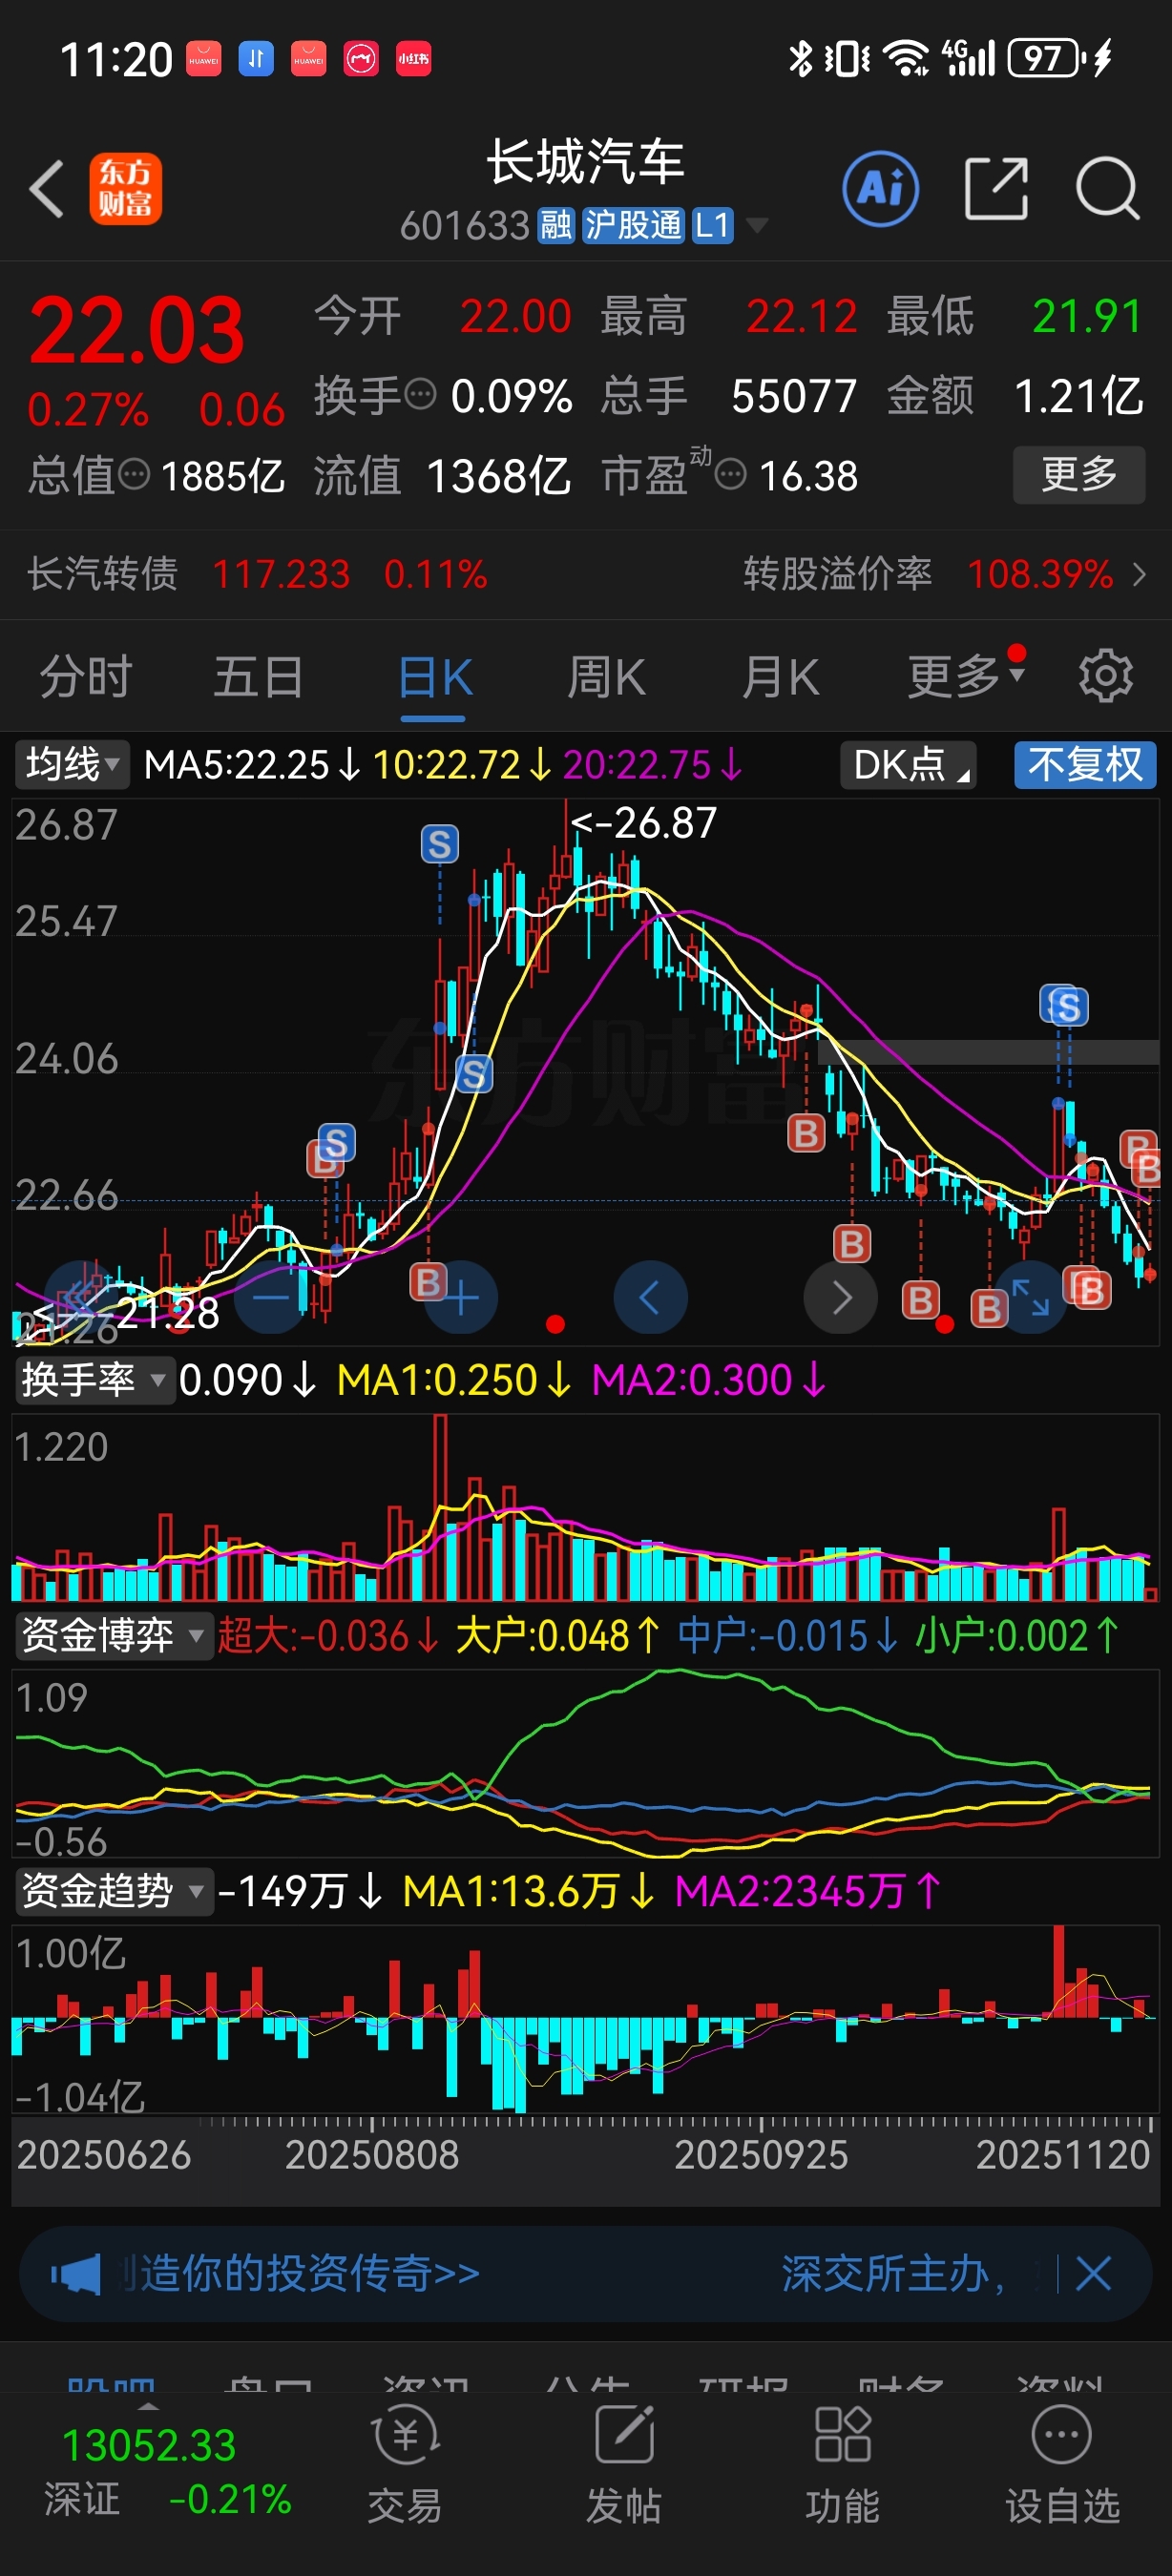This screenshot has height=2576, width=1172.
Task: Switch to 月K tab
Action: coord(781,677)
